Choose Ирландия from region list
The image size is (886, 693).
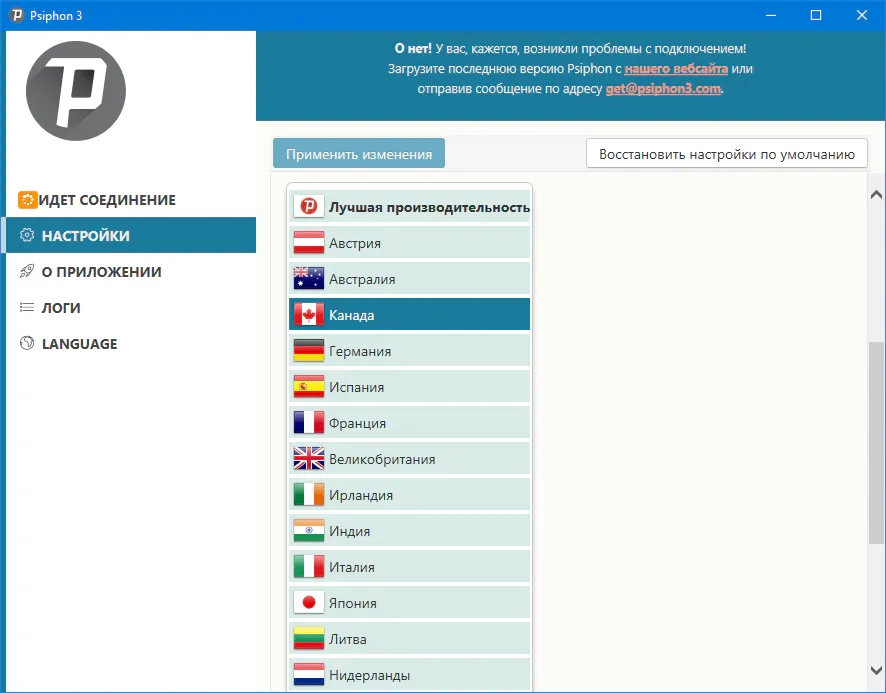tap(410, 495)
